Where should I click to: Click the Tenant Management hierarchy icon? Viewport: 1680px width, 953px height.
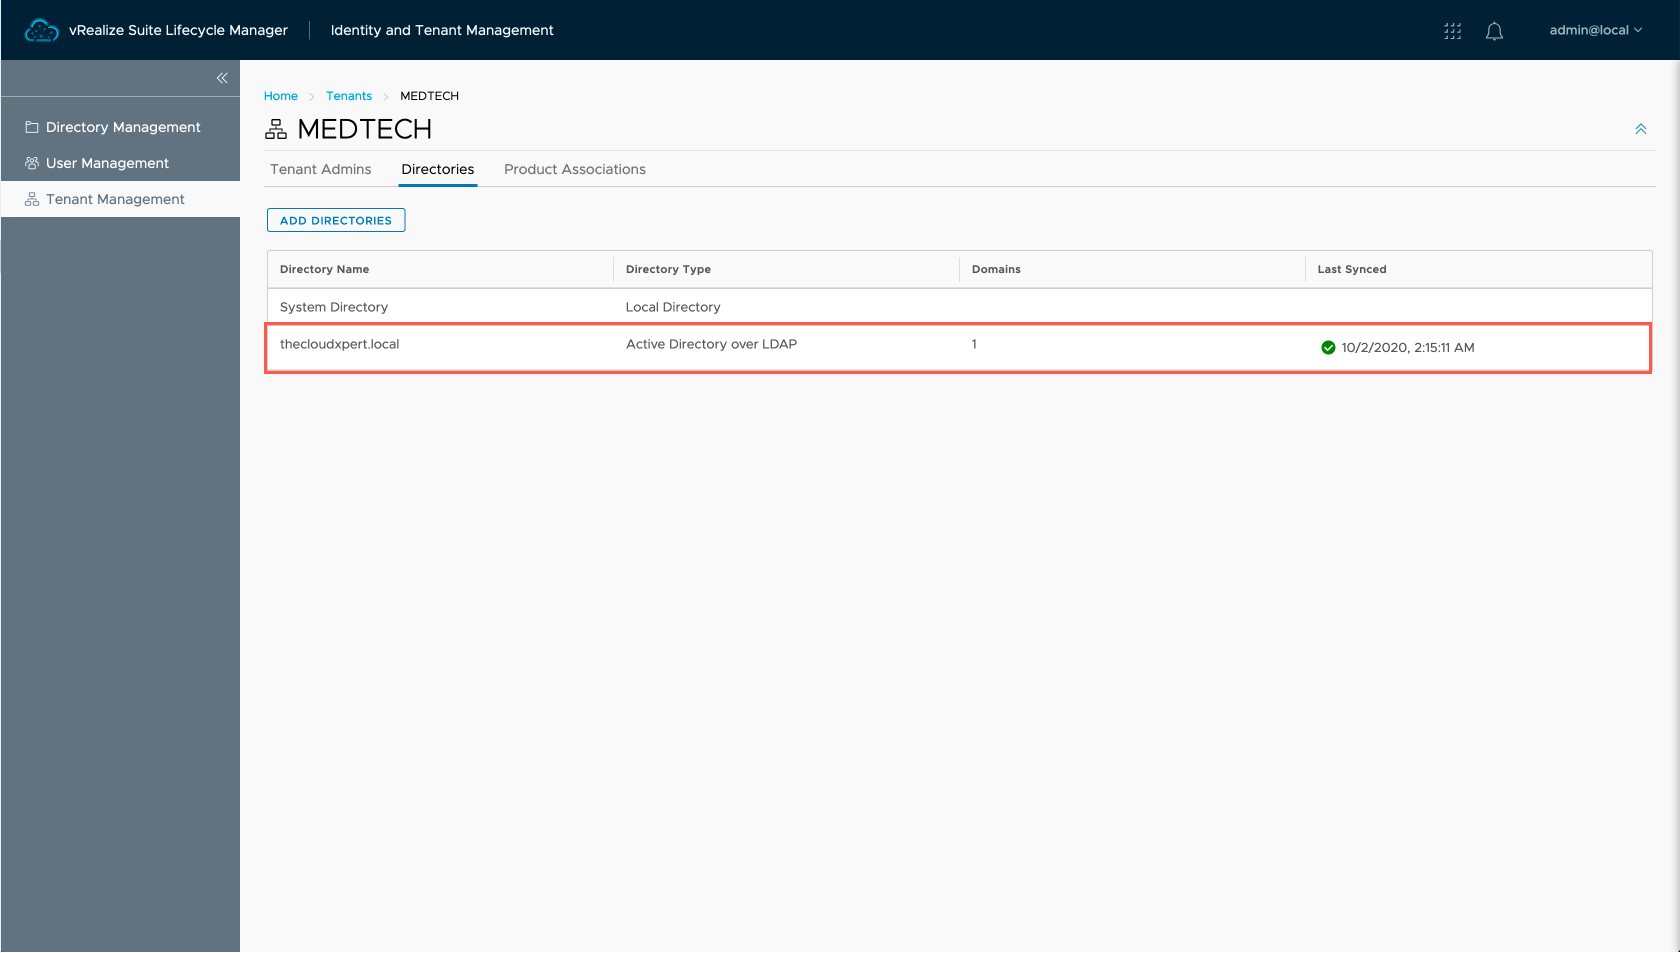click(32, 199)
